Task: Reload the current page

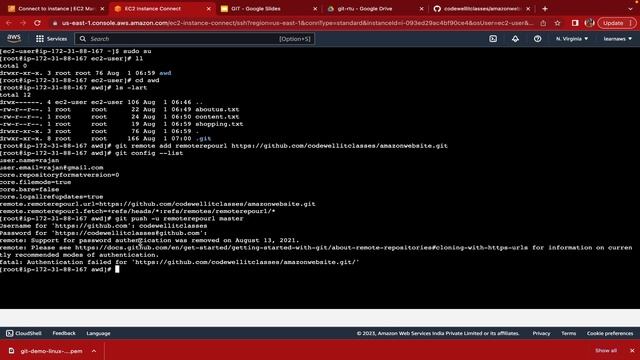Action: coord(37,23)
